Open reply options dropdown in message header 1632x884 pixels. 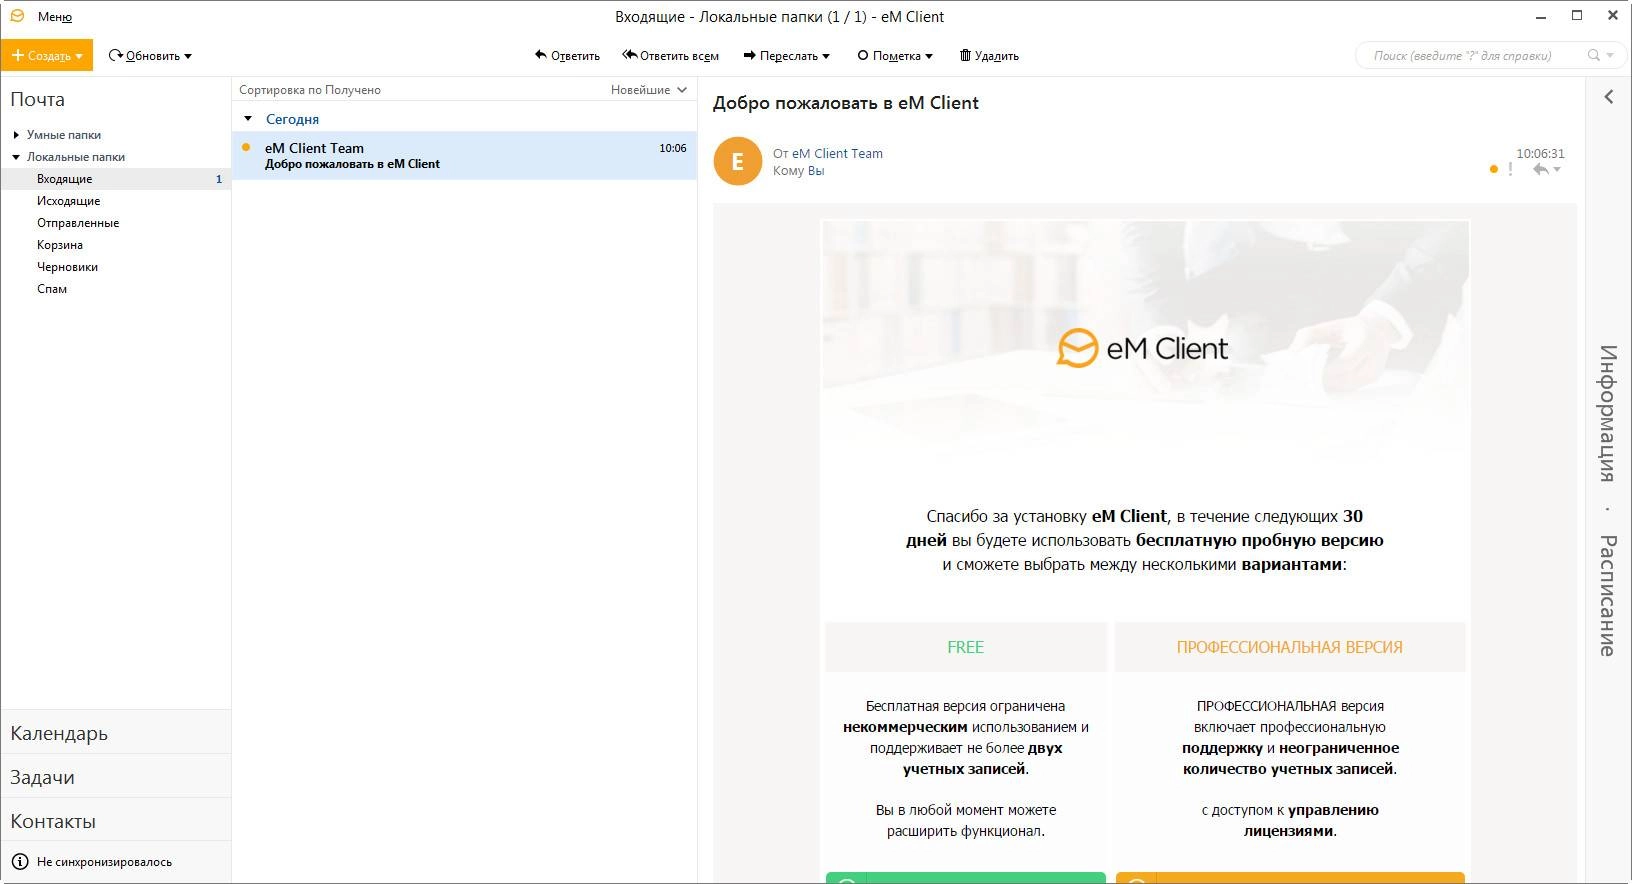(x=1558, y=170)
